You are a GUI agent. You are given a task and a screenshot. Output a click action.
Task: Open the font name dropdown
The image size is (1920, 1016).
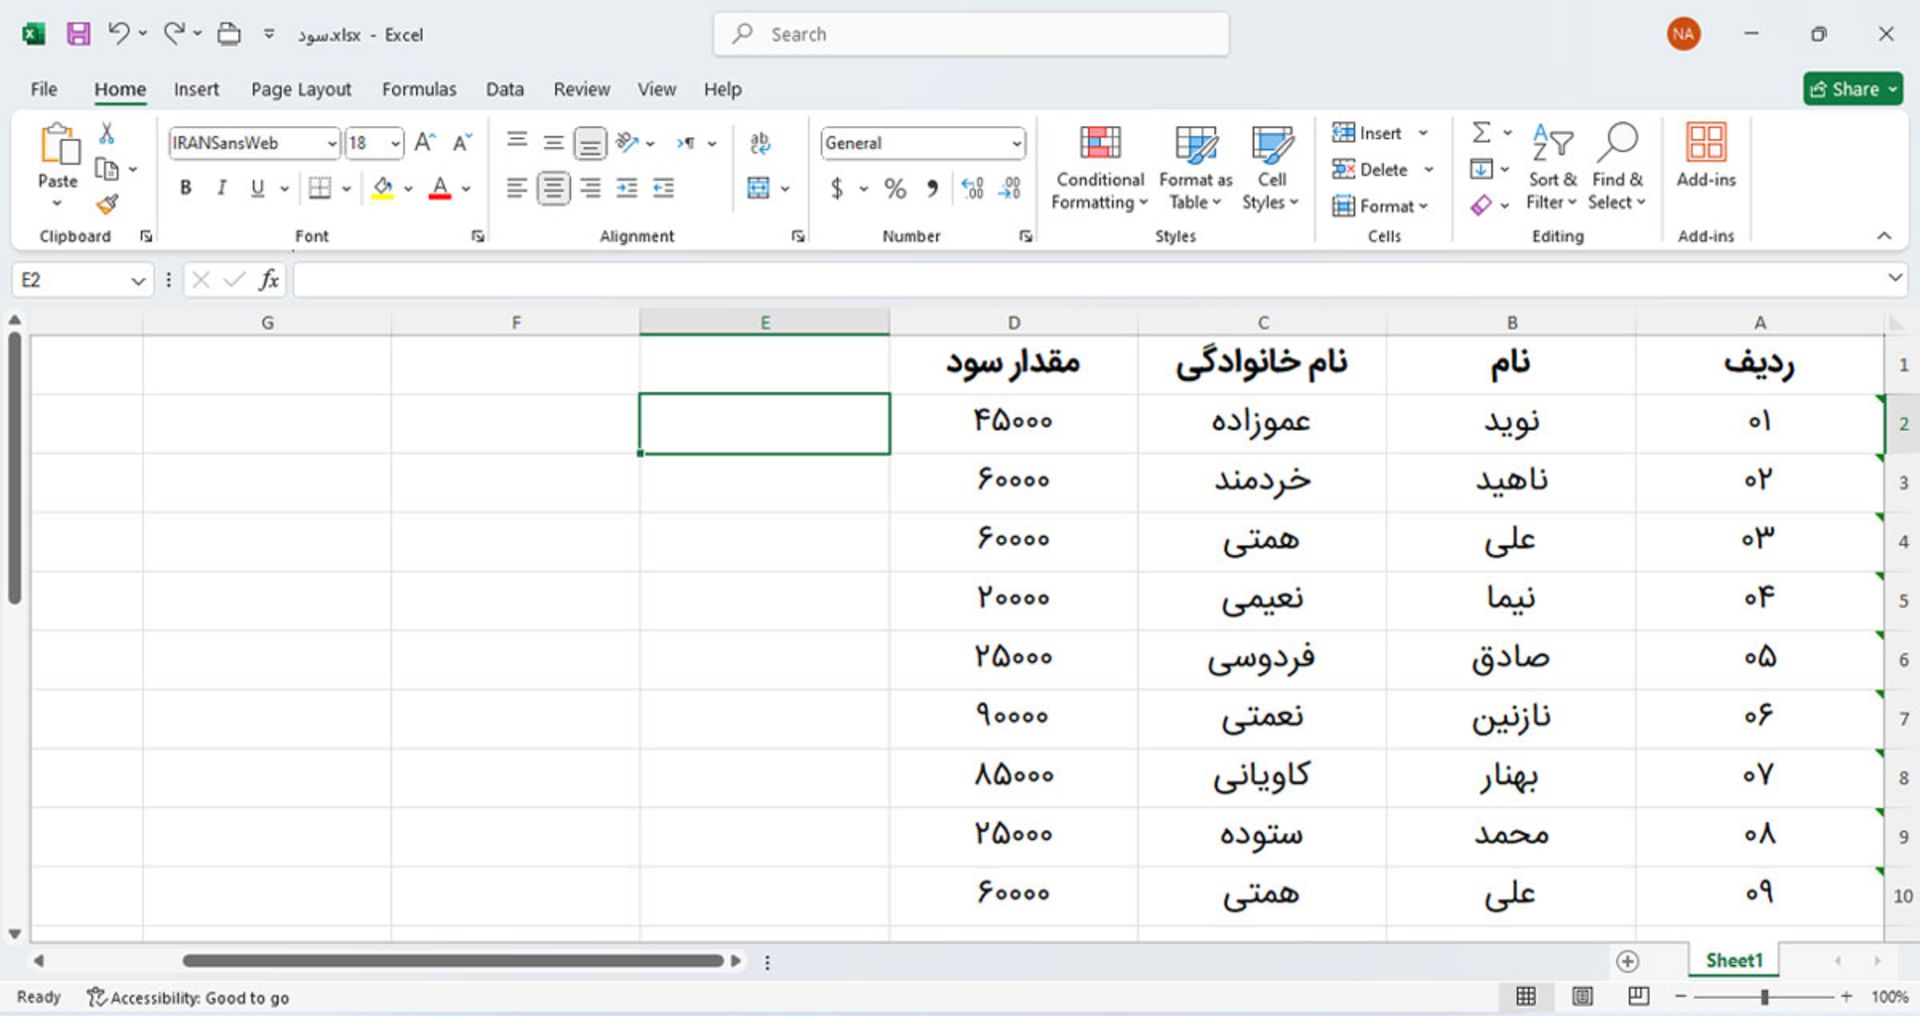click(333, 143)
